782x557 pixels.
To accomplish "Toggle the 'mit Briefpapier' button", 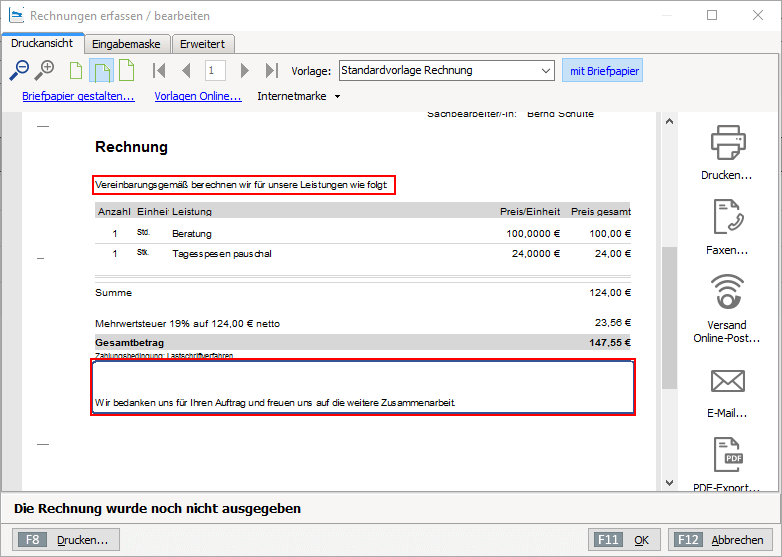I will pyautogui.click(x=602, y=70).
